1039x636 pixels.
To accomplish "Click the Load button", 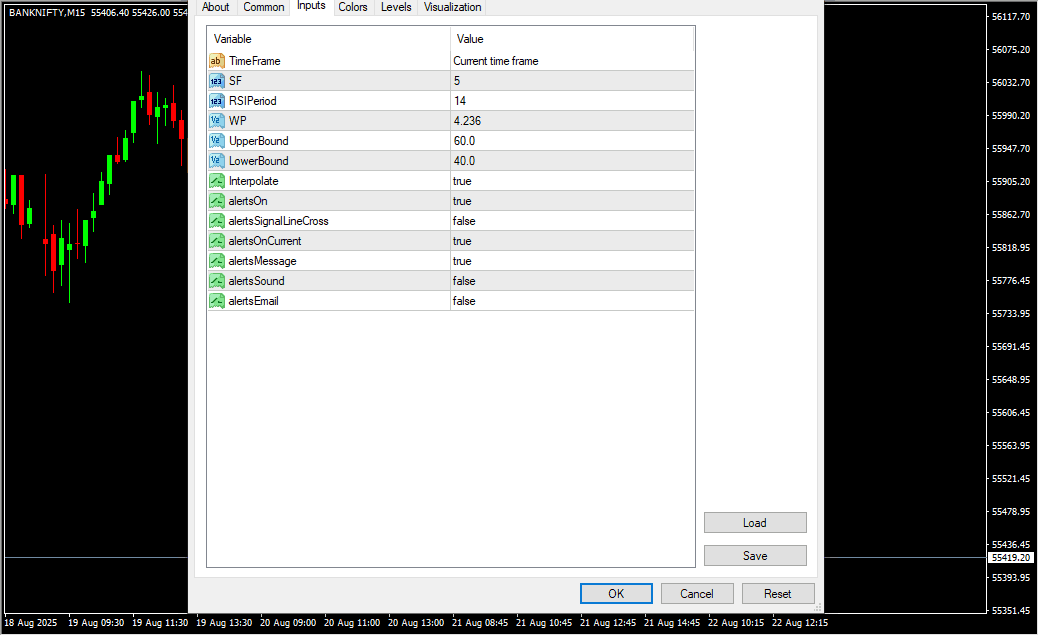I will tap(755, 523).
